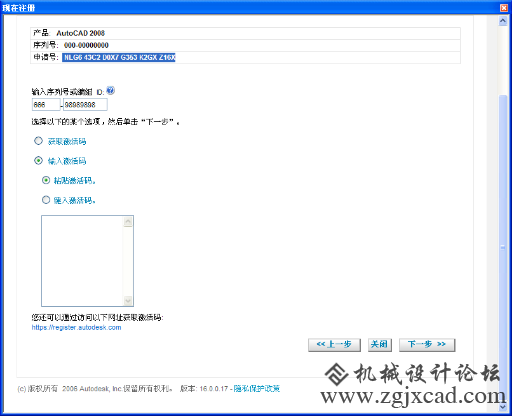The height and width of the screenshot is (417, 513).
Task: Choose the 粘贴激活码 radio option
Action: (x=46, y=180)
